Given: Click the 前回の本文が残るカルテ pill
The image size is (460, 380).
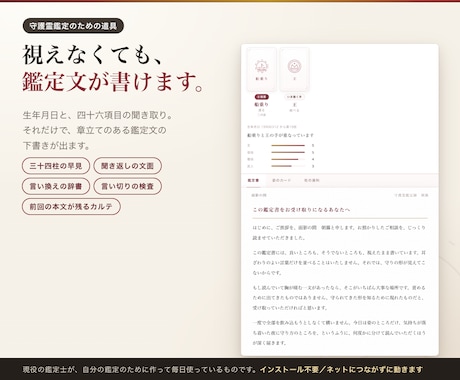Looking at the screenshot, I should click(x=71, y=206).
